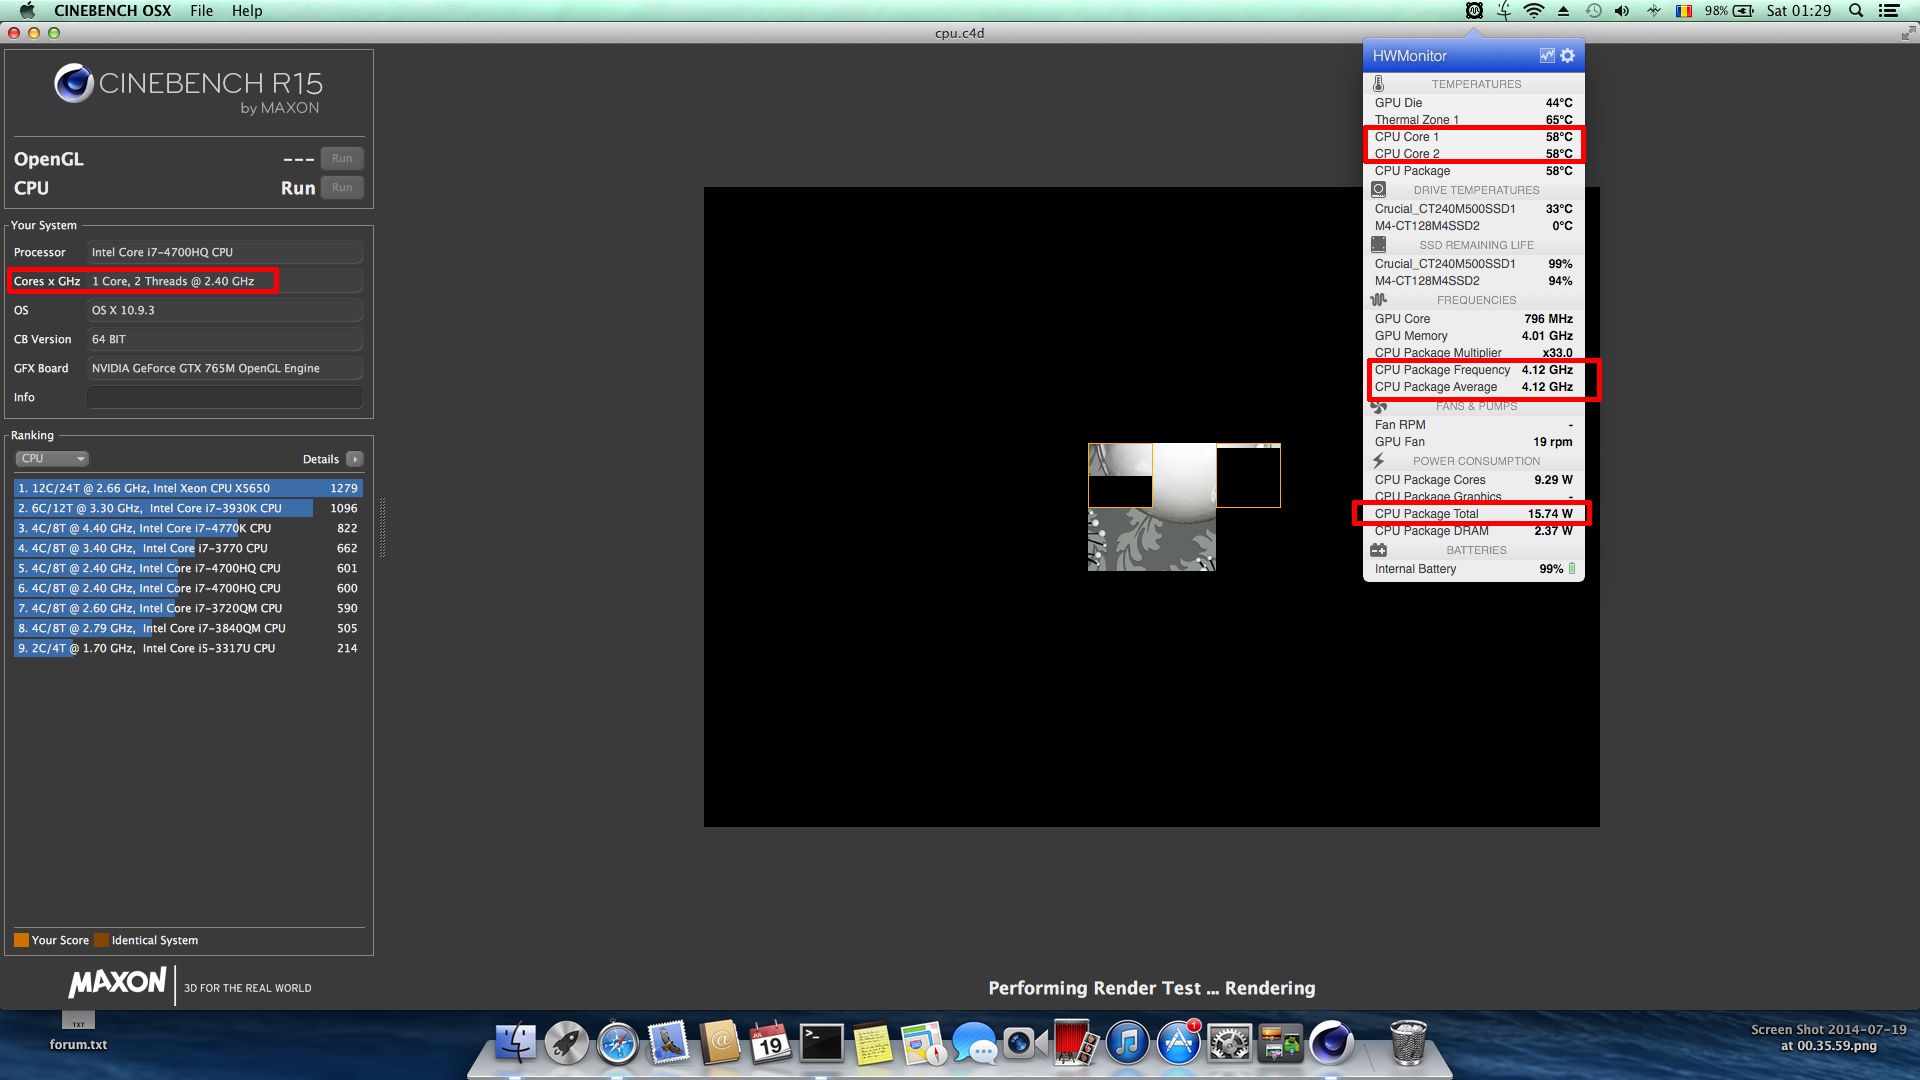Click the Processor field Intel Core i7-4700HQ
Viewport: 1920px width, 1080px height.
tap(224, 252)
